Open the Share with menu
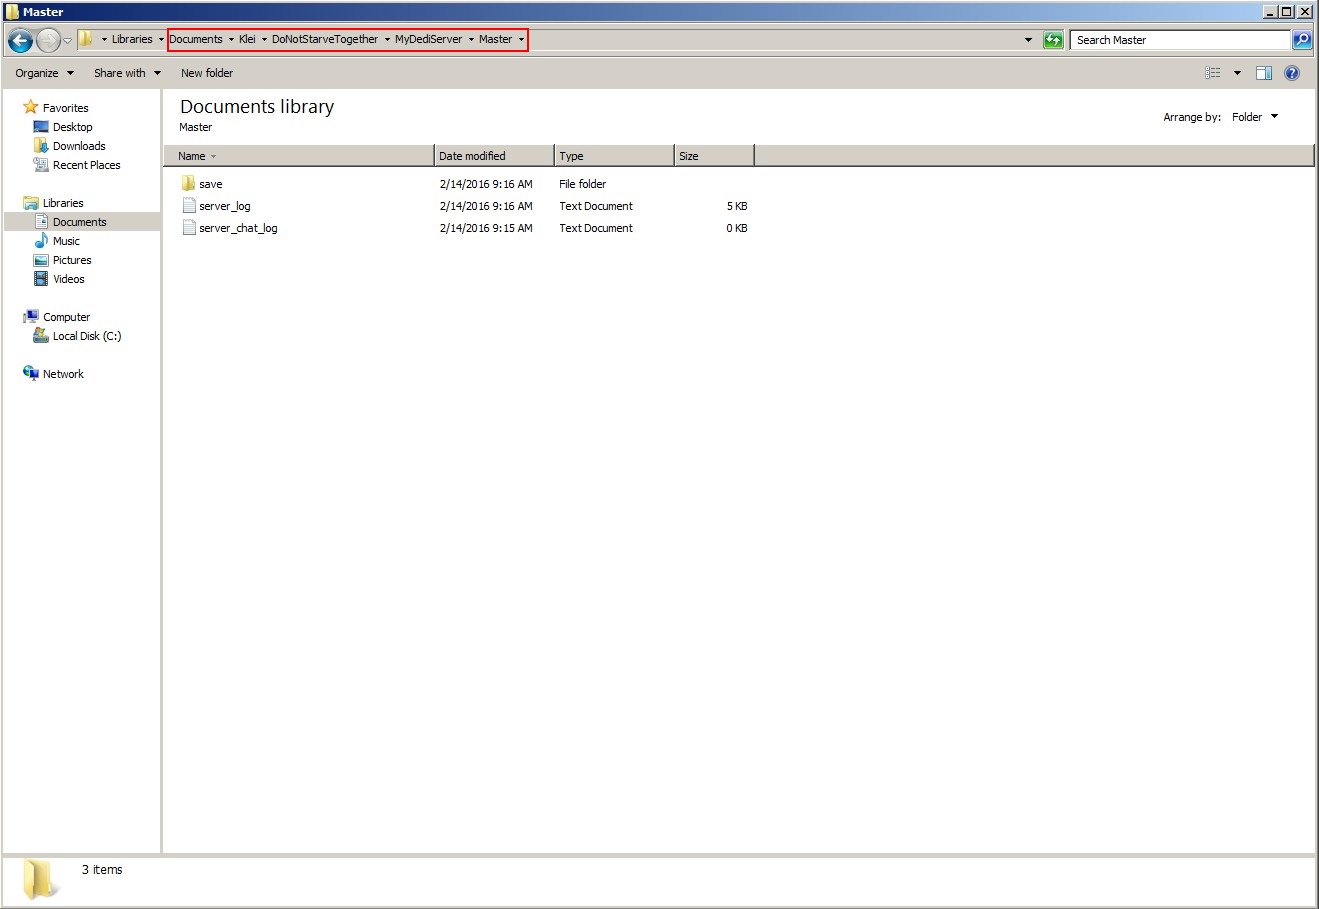 pyautogui.click(x=127, y=73)
